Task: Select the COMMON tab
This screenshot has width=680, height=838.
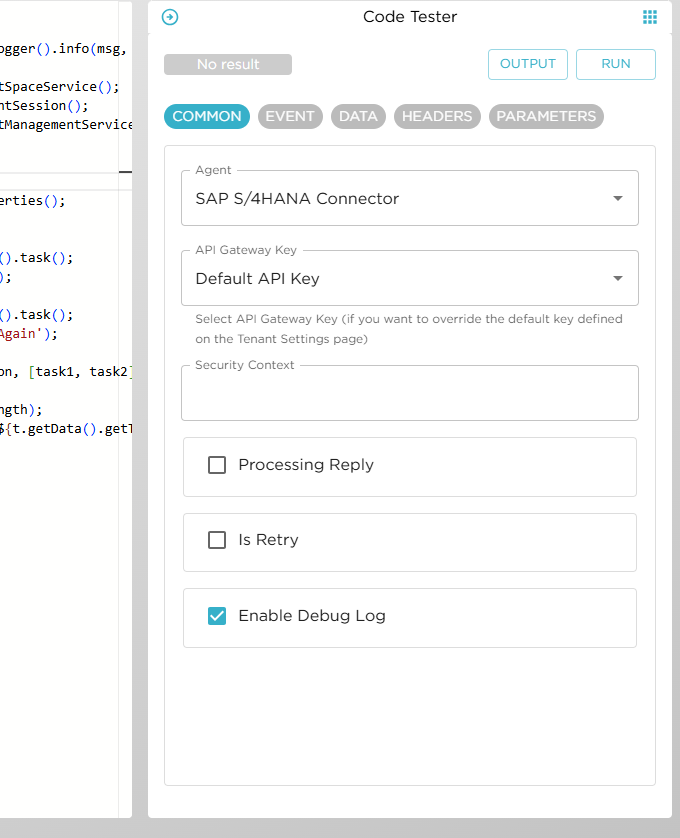Action: 207,117
